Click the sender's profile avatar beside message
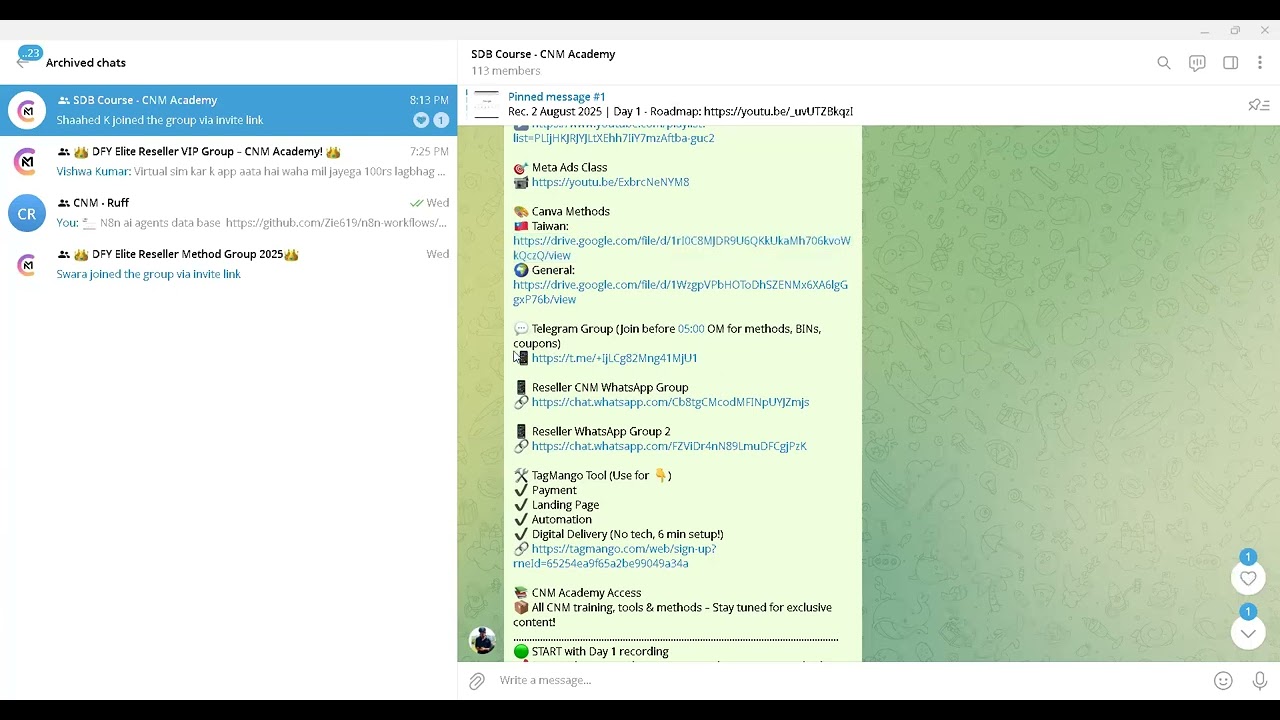Image resolution: width=1280 pixels, height=720 pixels. click(483, 640)
